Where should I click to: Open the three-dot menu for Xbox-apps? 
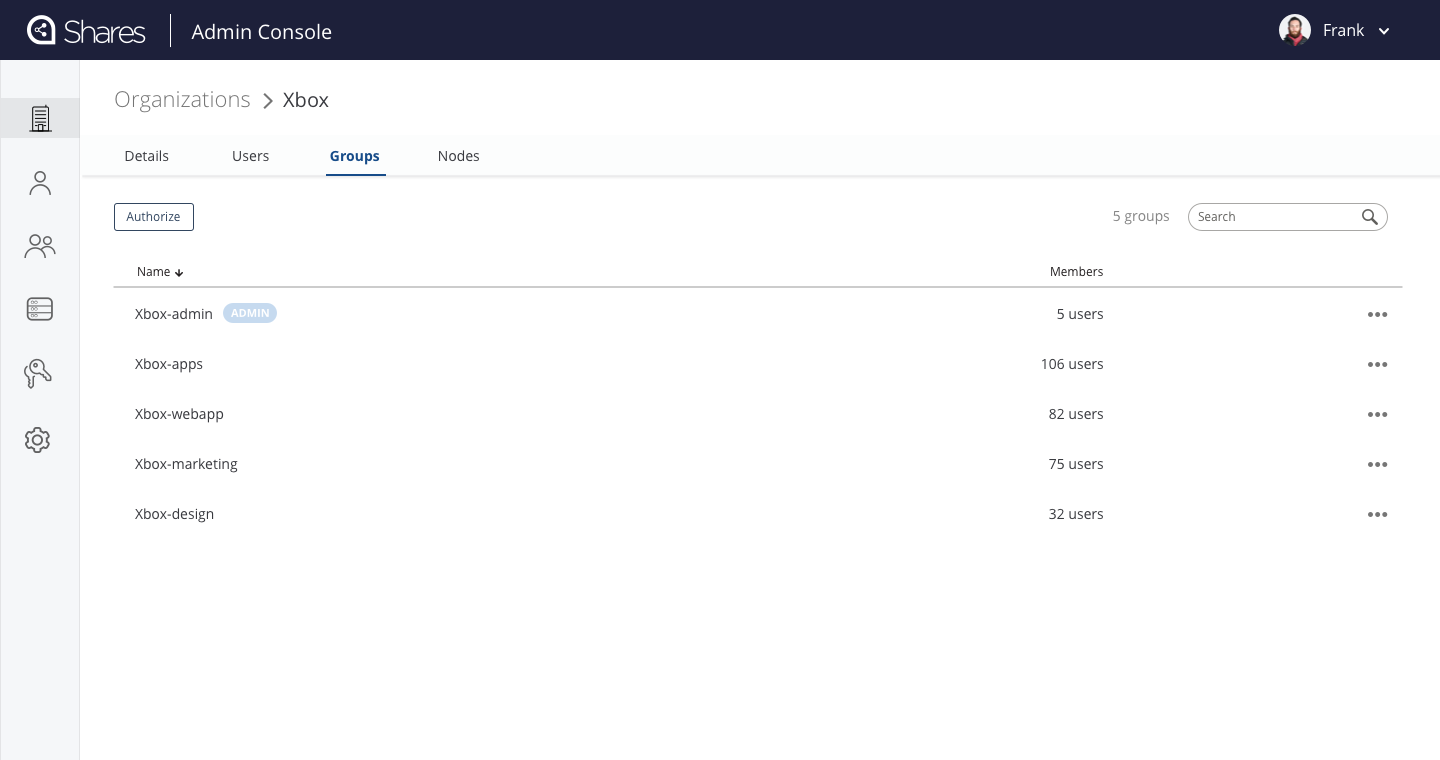[x=1377, y=364]
